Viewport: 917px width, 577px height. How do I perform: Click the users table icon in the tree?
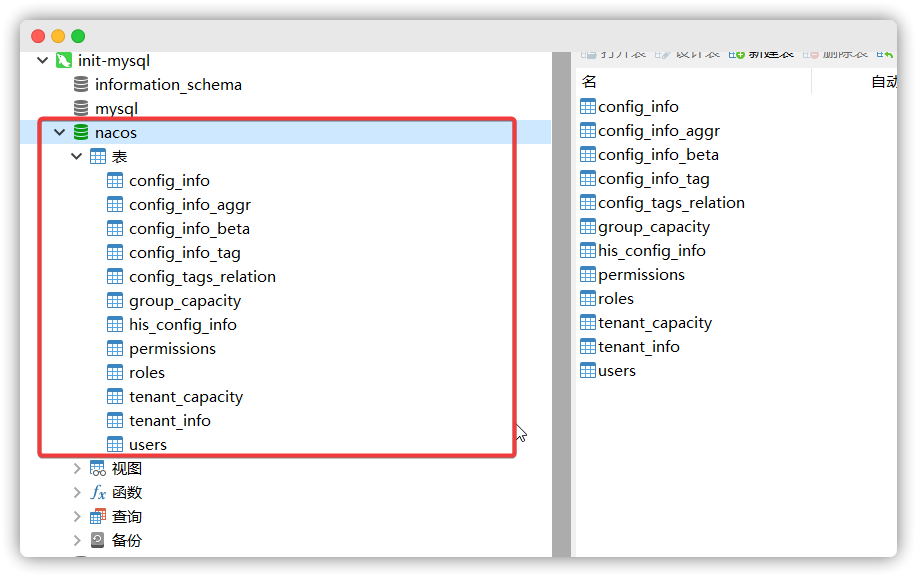pyautogui.click(x=115, y=444)
